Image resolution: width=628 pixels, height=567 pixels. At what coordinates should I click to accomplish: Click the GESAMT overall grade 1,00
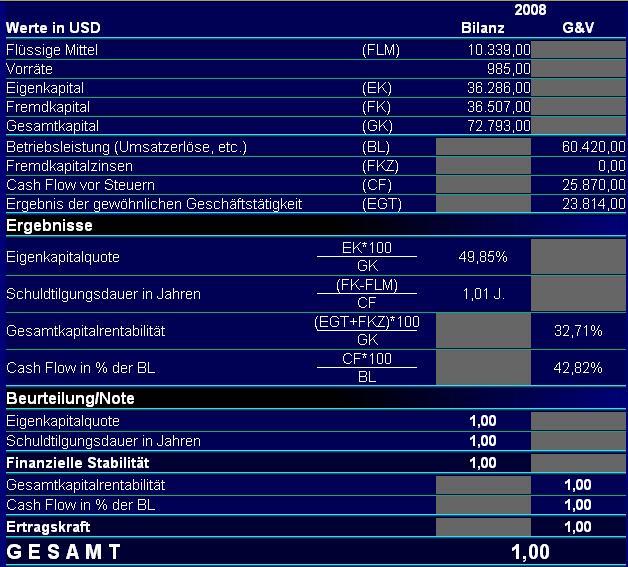coord(530,552)
